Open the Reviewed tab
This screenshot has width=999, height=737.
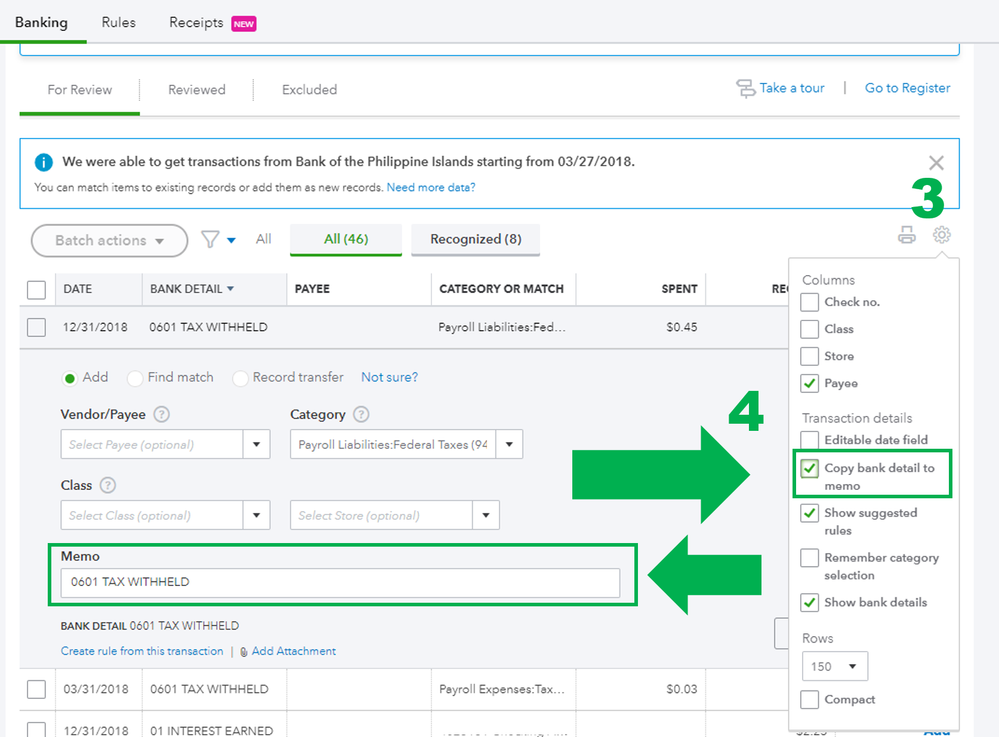pyautogui.click(x=197, y=90)
